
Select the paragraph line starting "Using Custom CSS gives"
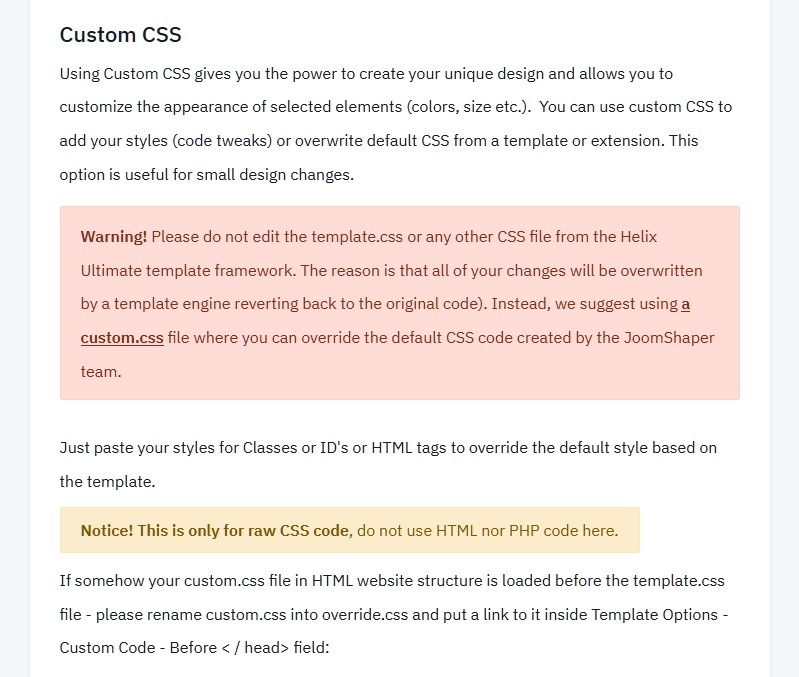point(366,74)
